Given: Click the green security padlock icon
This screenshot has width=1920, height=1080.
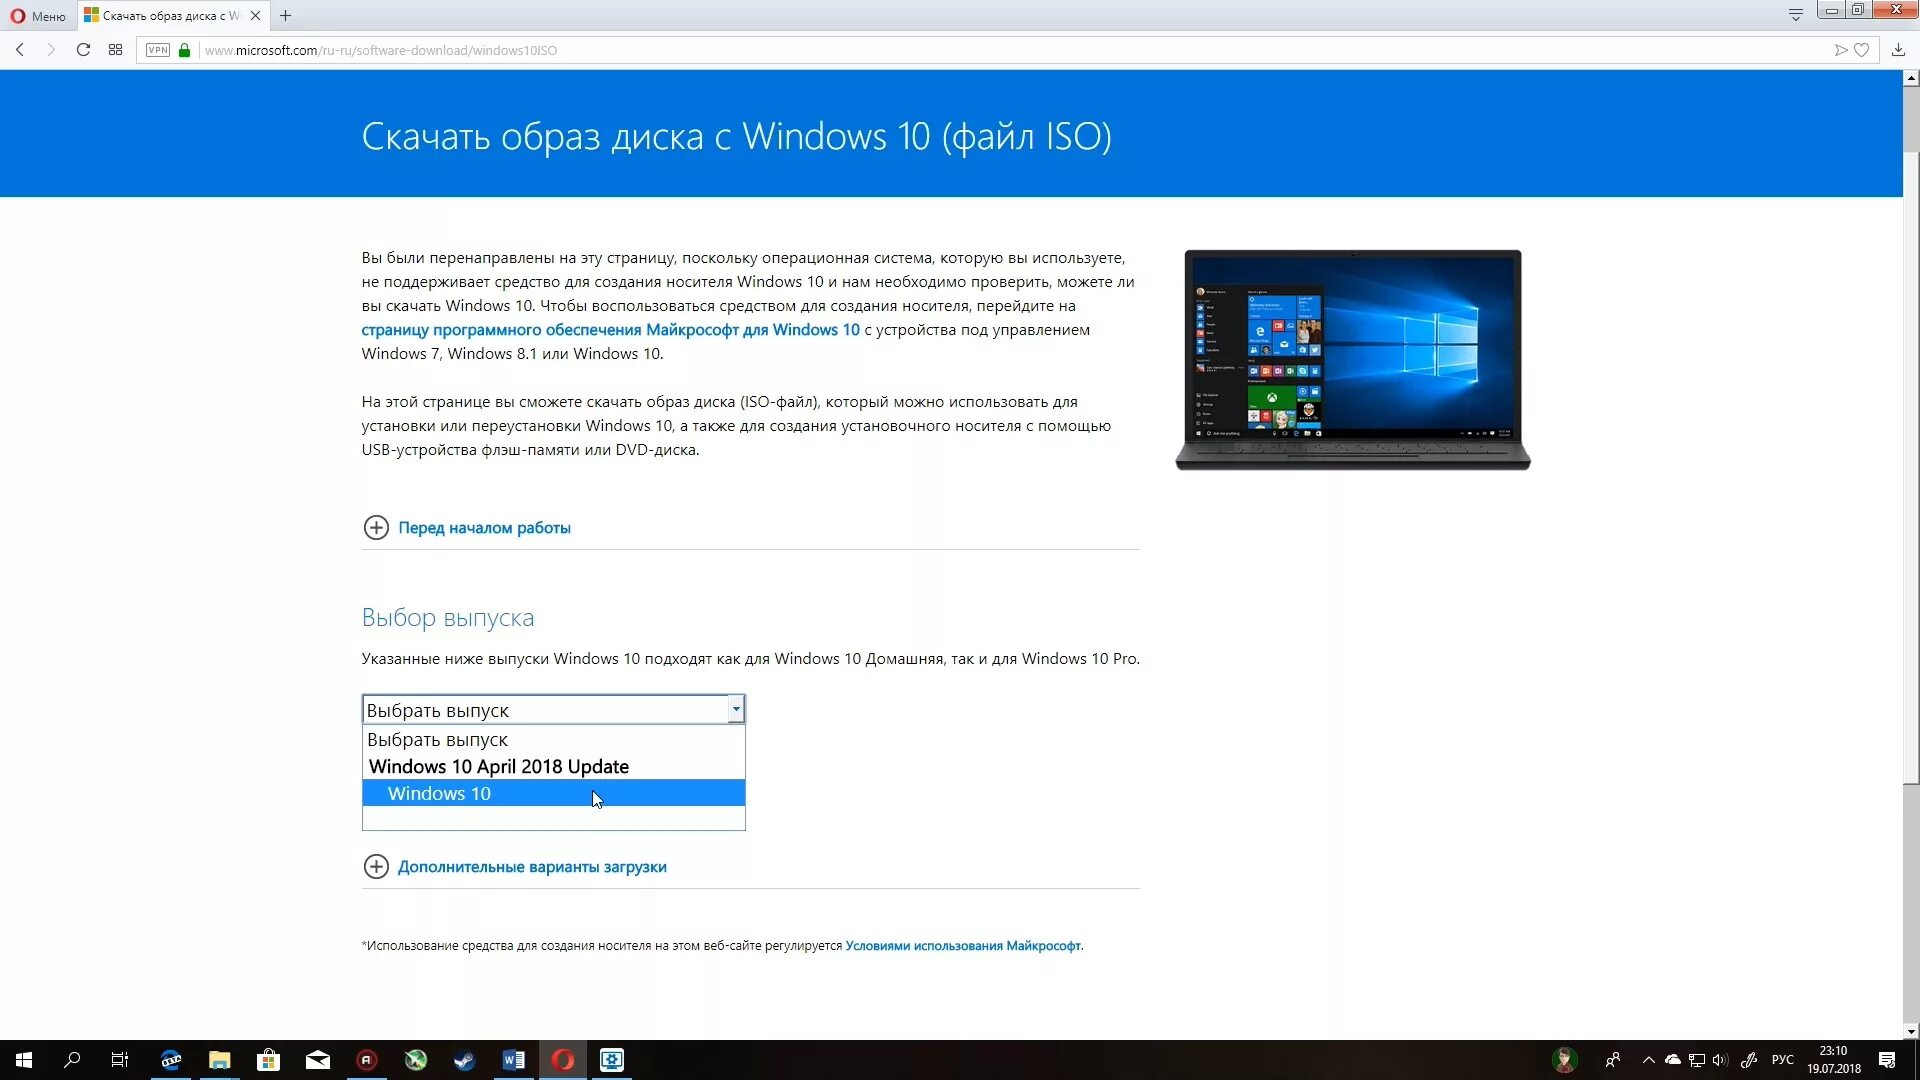Looking at the screenshot, I should [x=184, y=50].
